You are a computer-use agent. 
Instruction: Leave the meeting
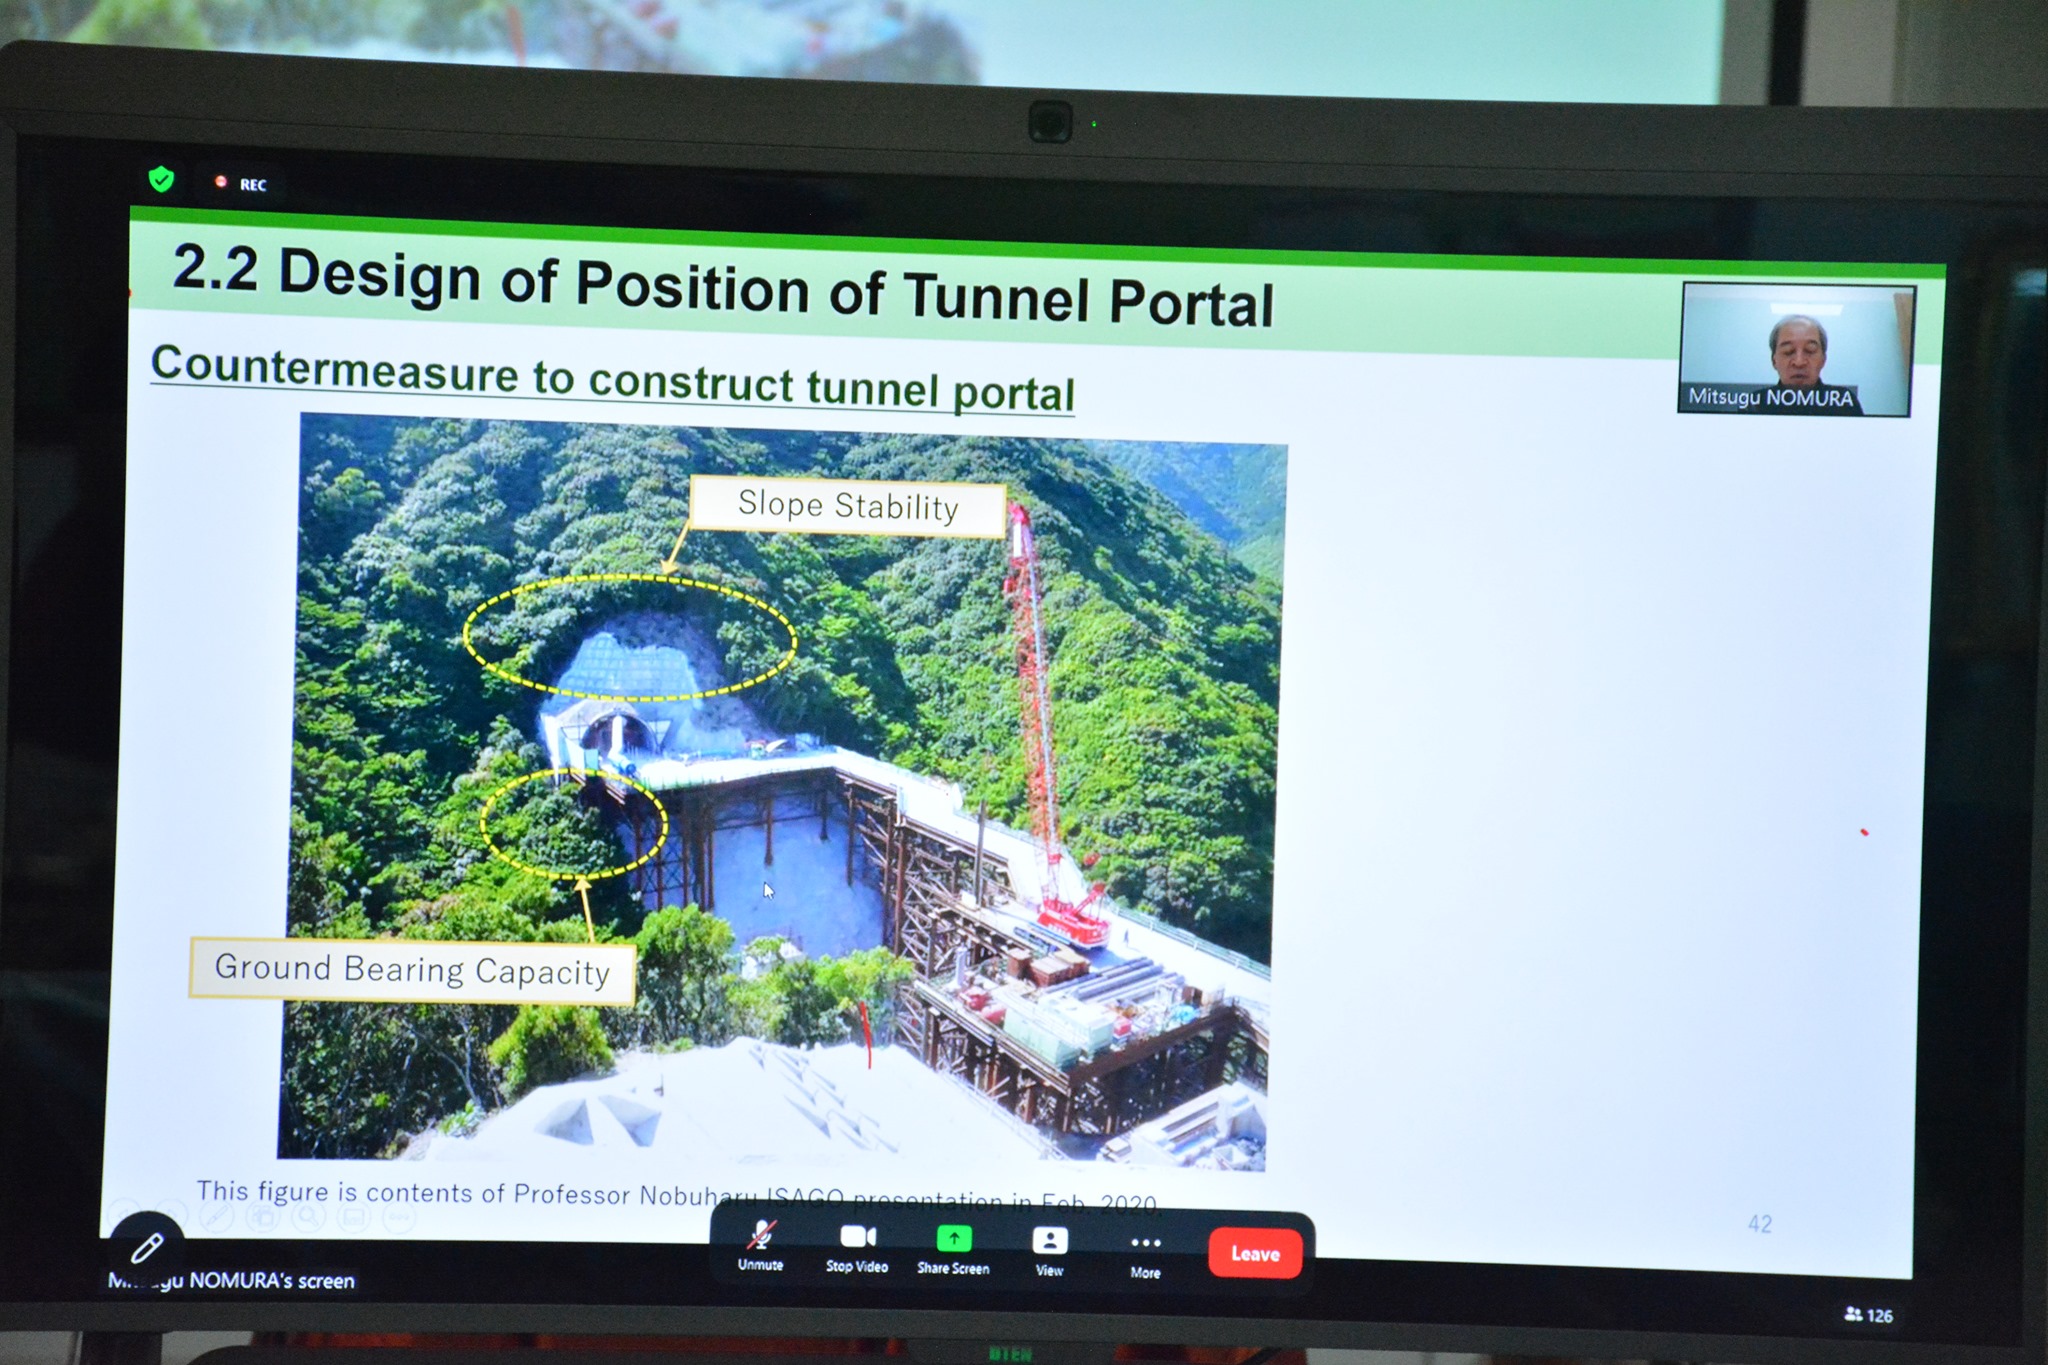pyautogui.click(x=1255, y=1254)
